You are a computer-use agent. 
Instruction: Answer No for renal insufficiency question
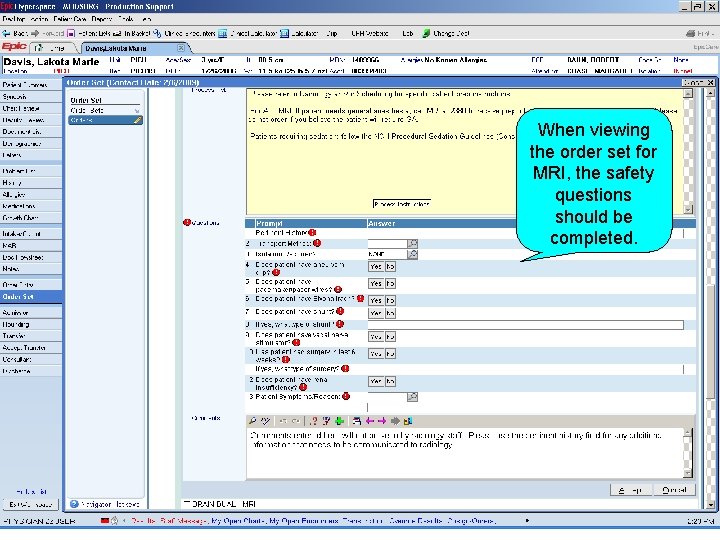[390, 381]
